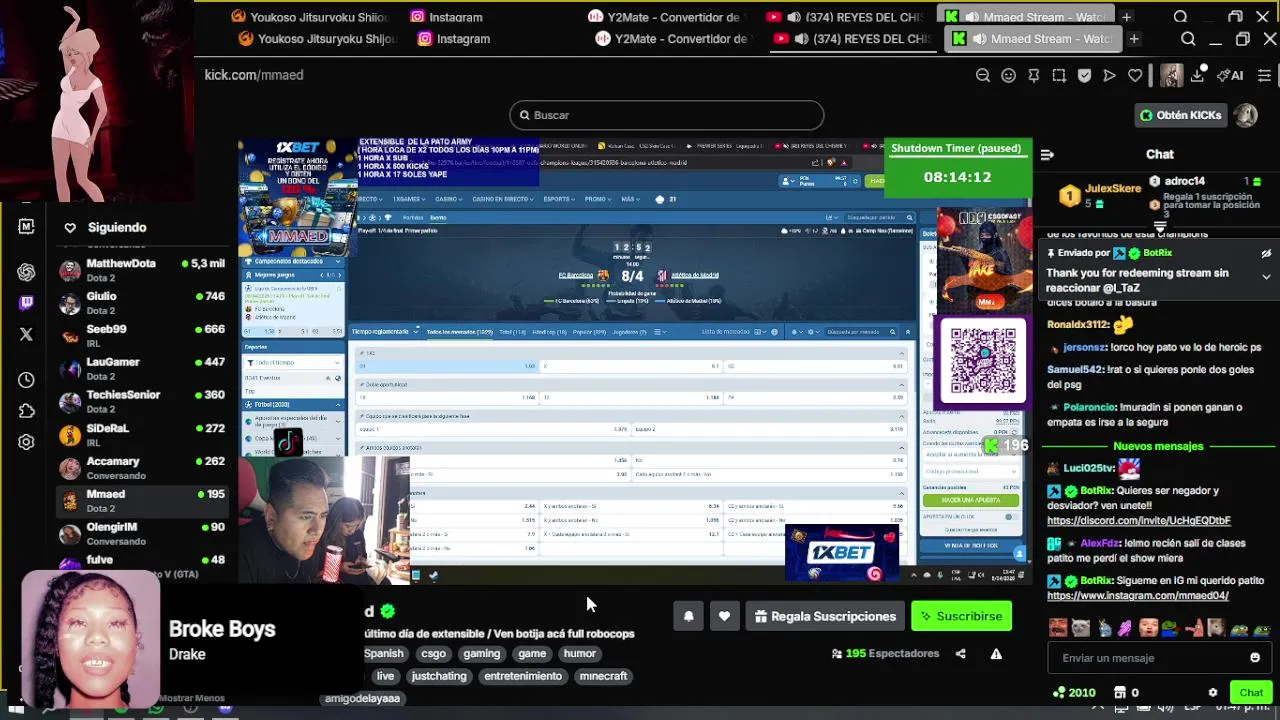Viewport: 1280px width, 720px height.
Task: Open browser history clock icon
Action: coord(26,380)
